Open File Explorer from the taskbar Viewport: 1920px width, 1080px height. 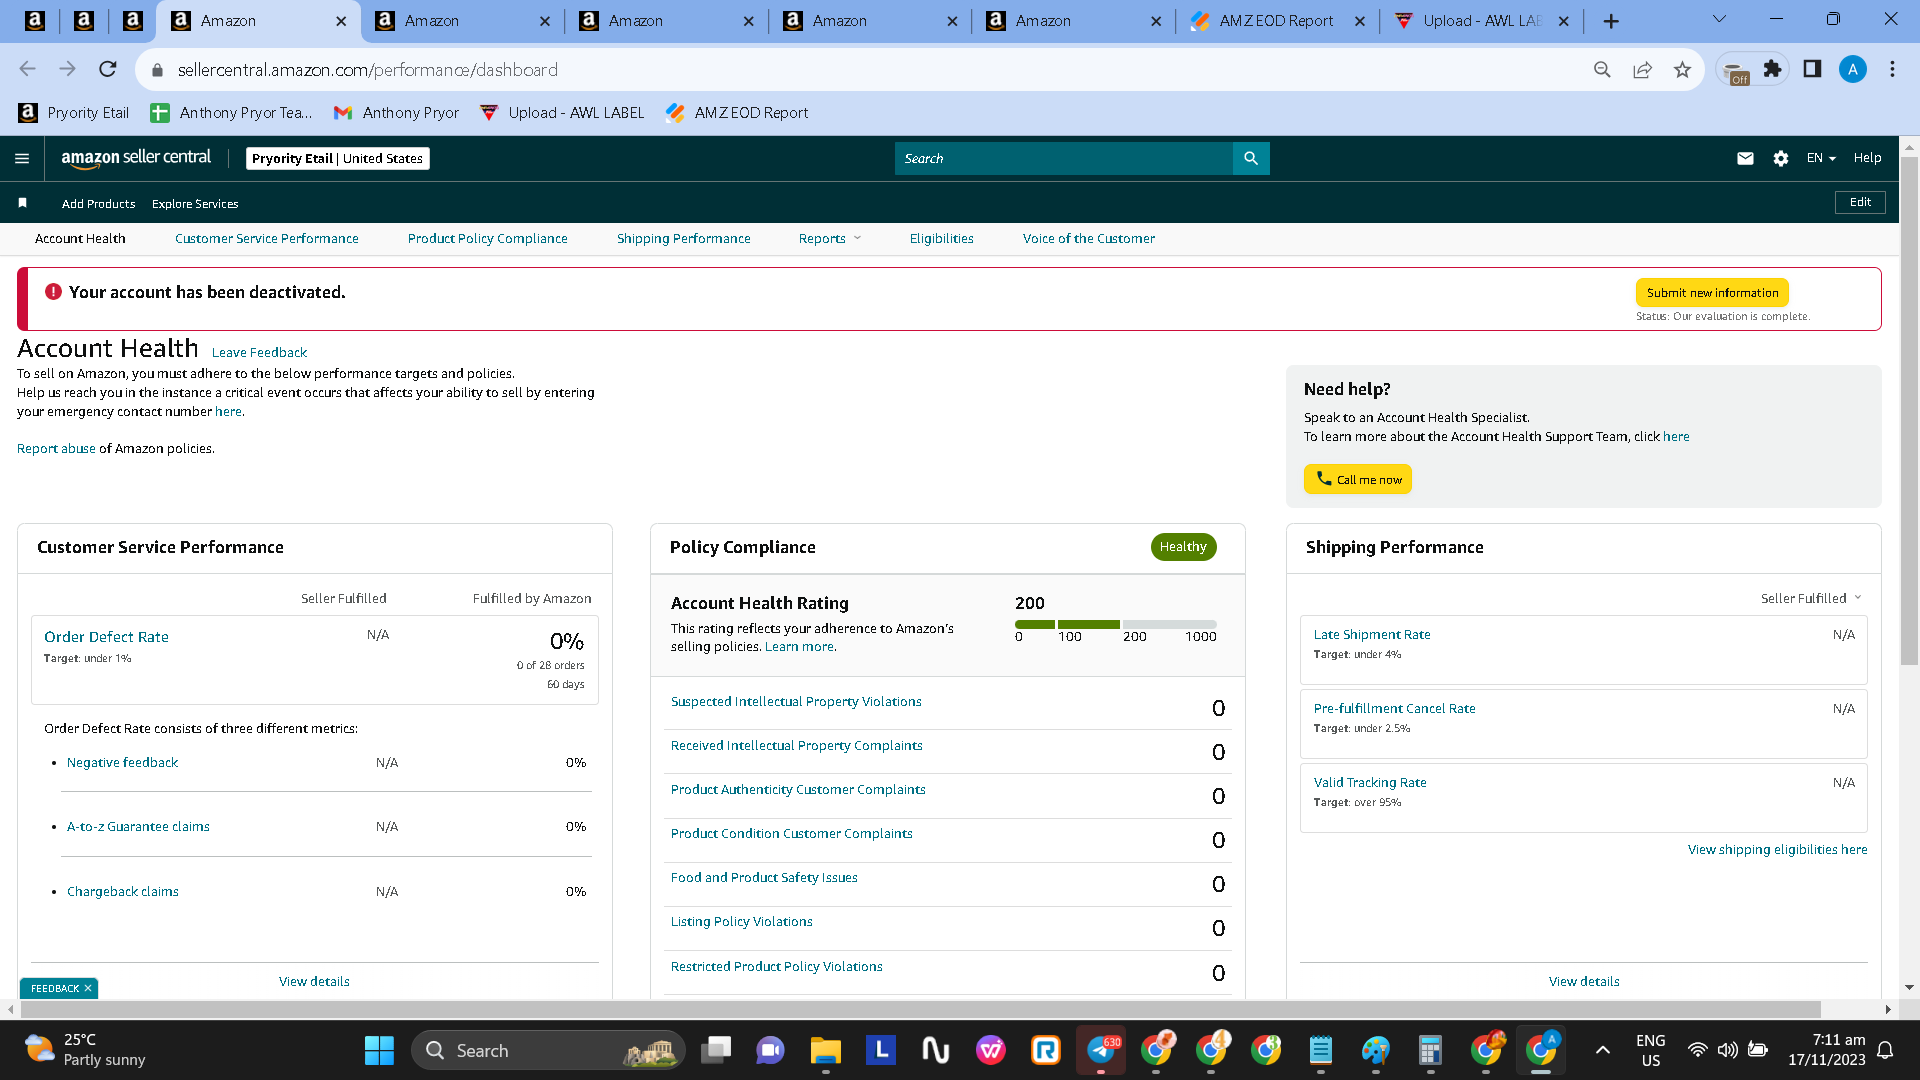pyautogui.click(x=825, y=1050)
